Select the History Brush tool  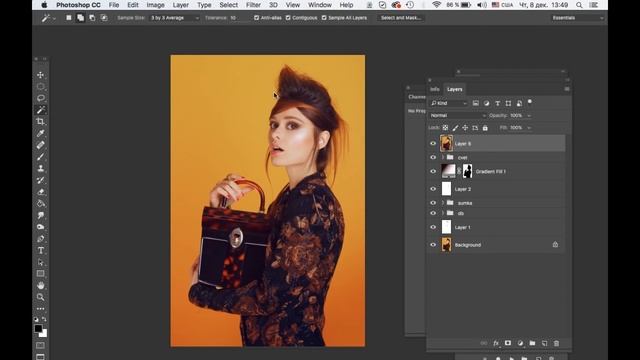click(40, 180)
